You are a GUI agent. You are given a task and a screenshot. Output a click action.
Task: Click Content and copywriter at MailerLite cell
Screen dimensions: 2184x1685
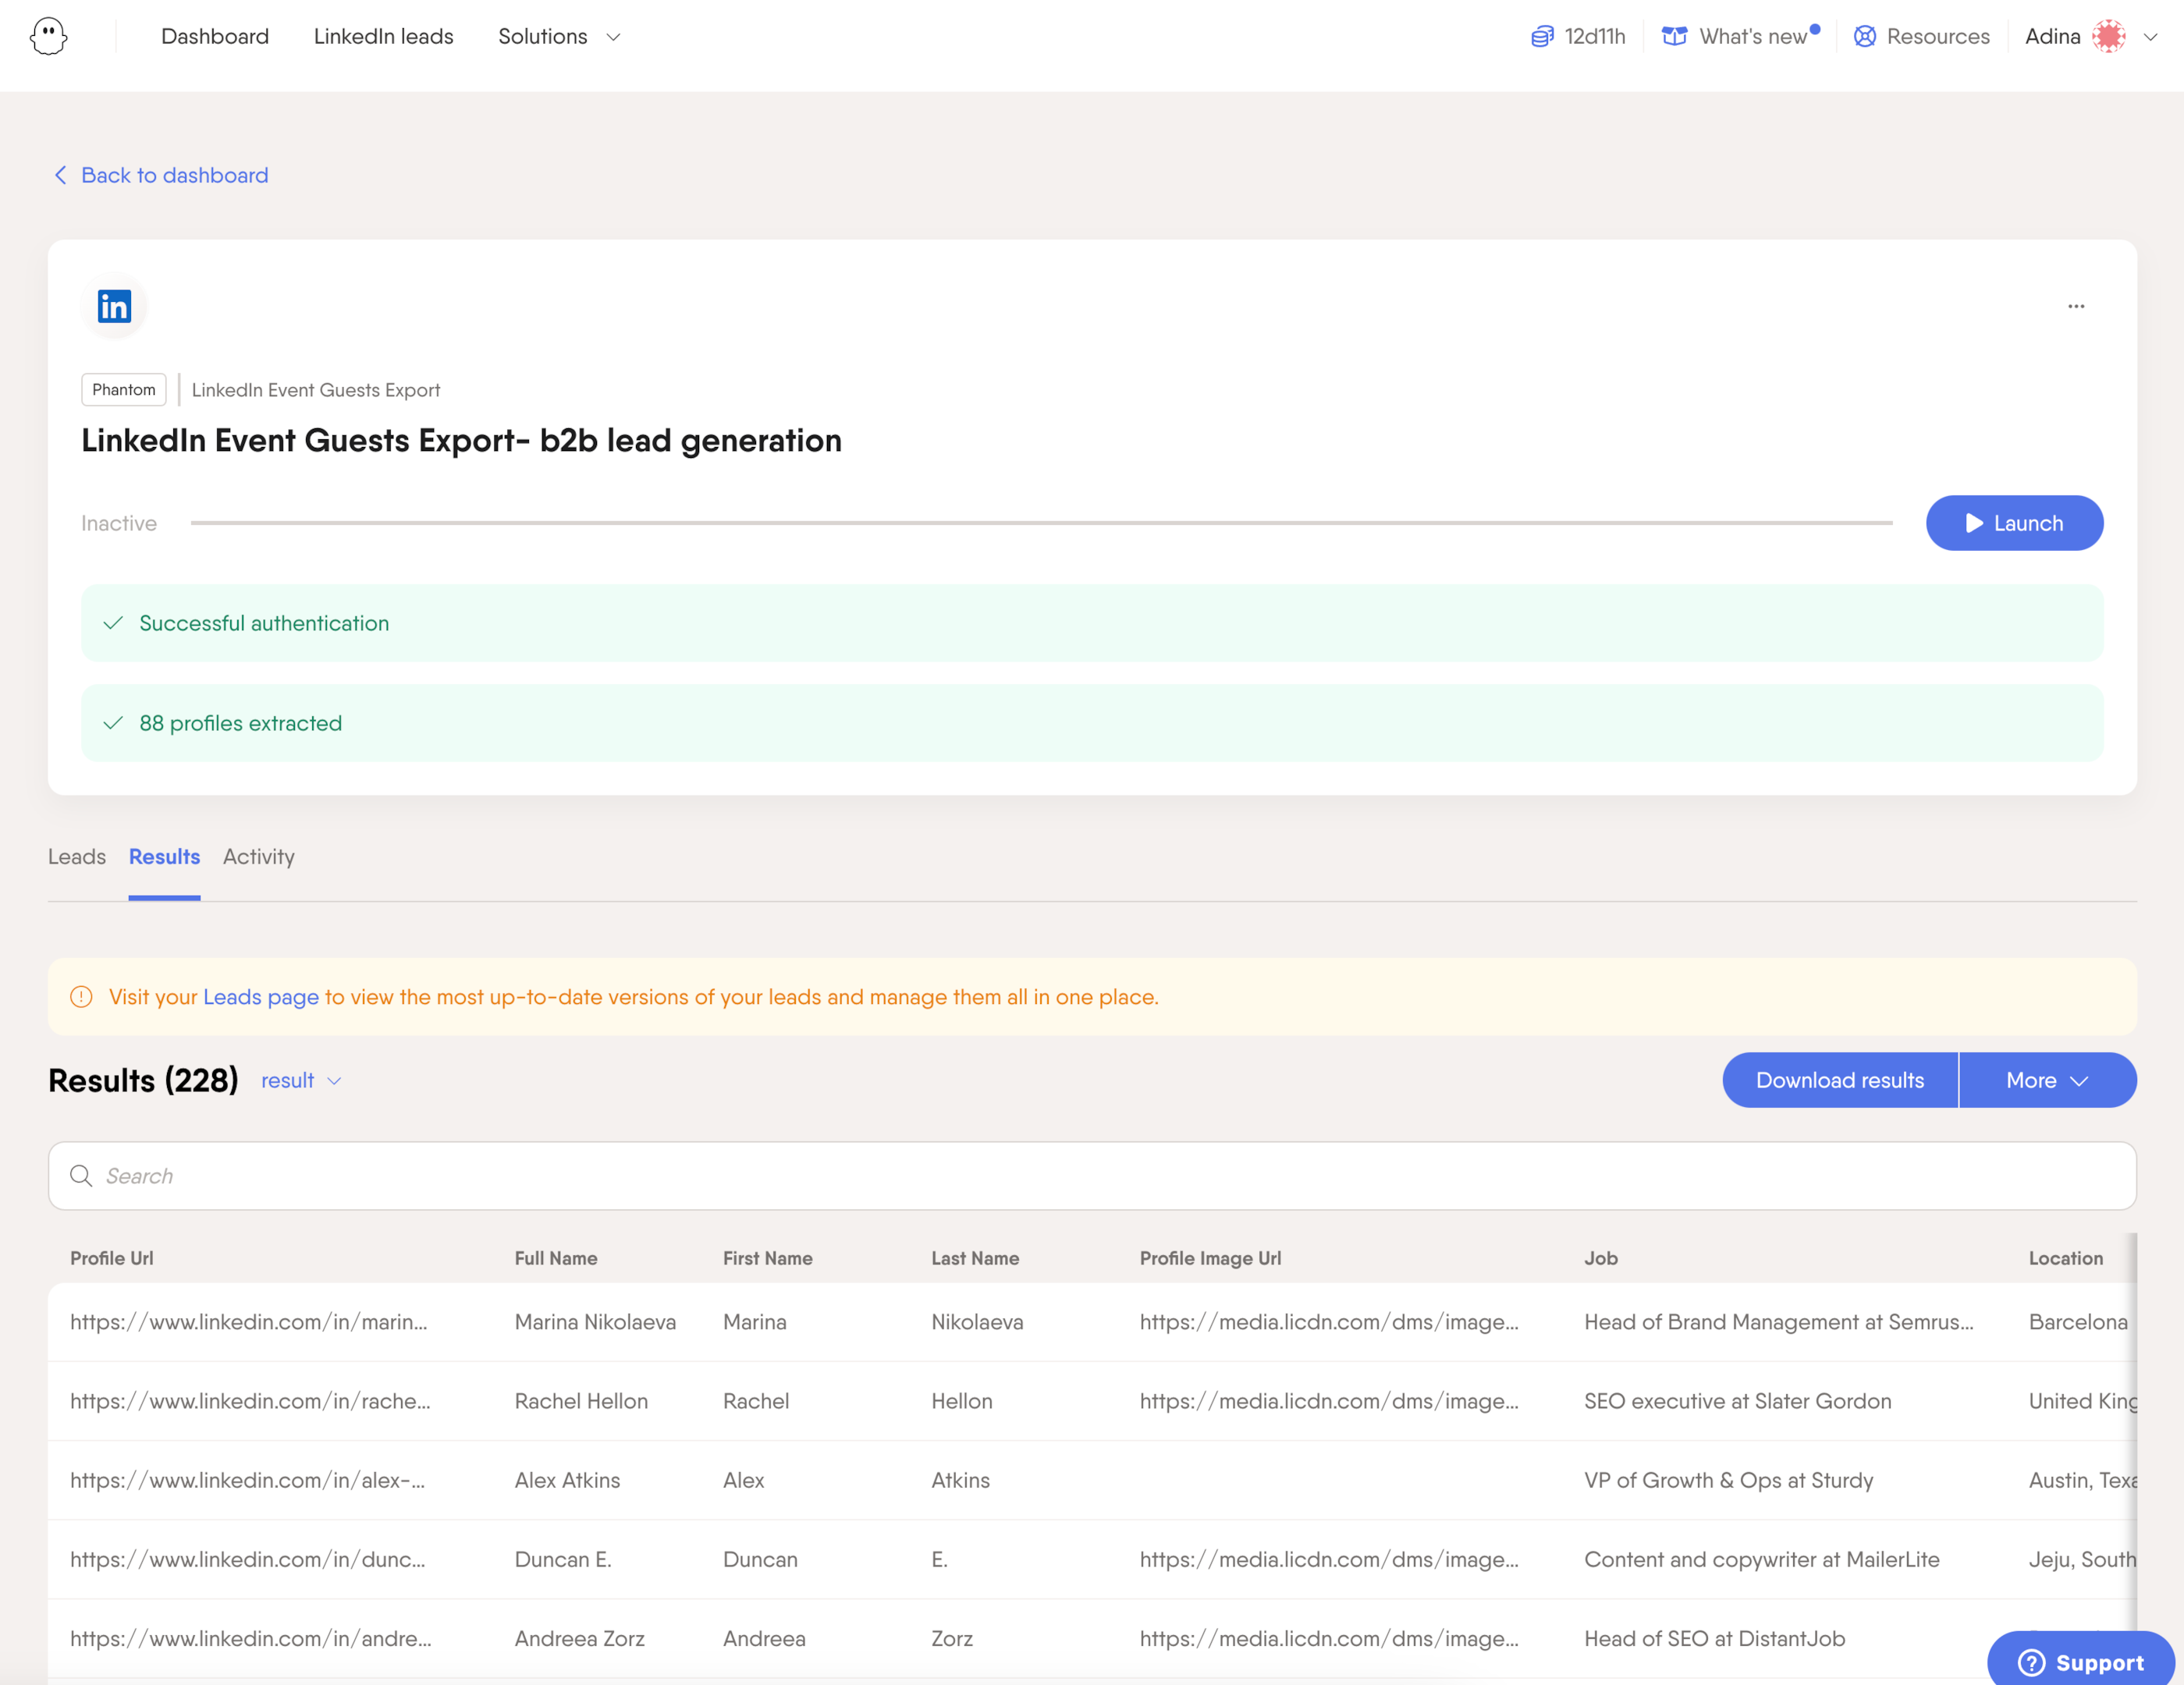(1761, 1559)
